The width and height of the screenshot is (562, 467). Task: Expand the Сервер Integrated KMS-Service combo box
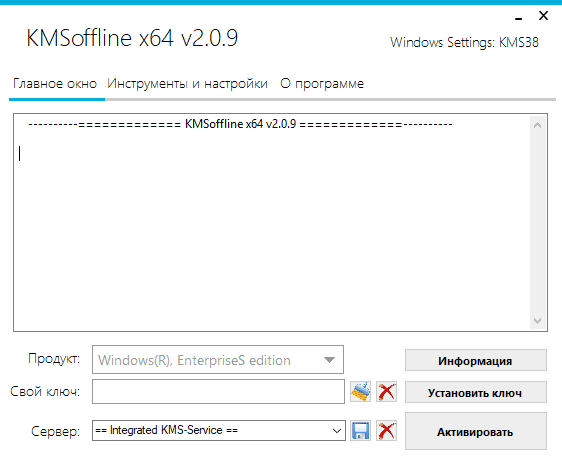pyautogui.click(x=219, y=430)
